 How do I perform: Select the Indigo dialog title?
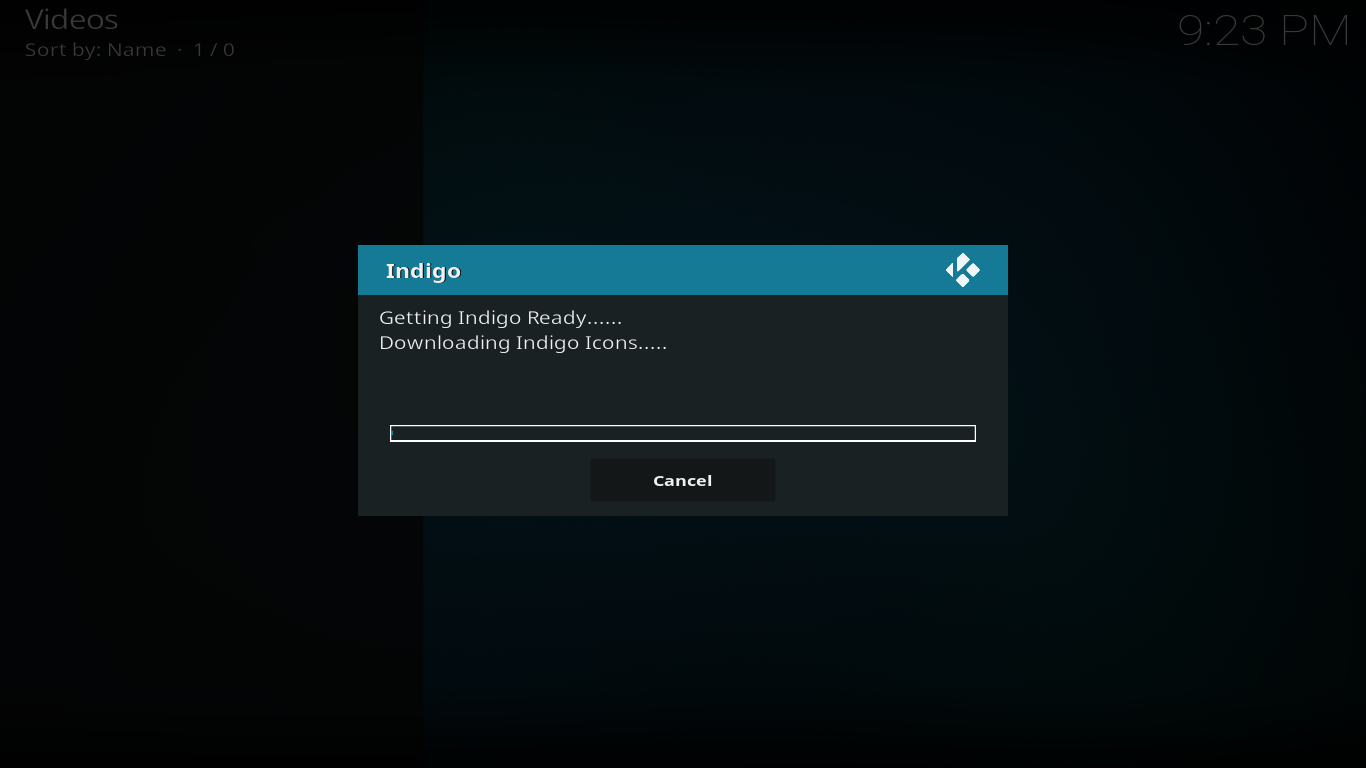point(423,271)
